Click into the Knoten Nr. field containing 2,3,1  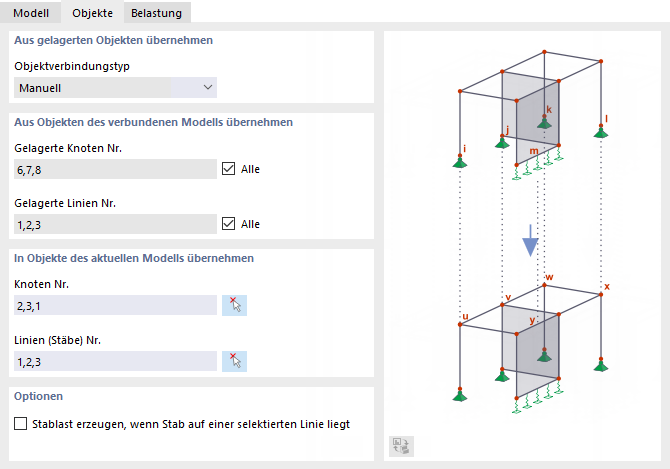point(115,305)
